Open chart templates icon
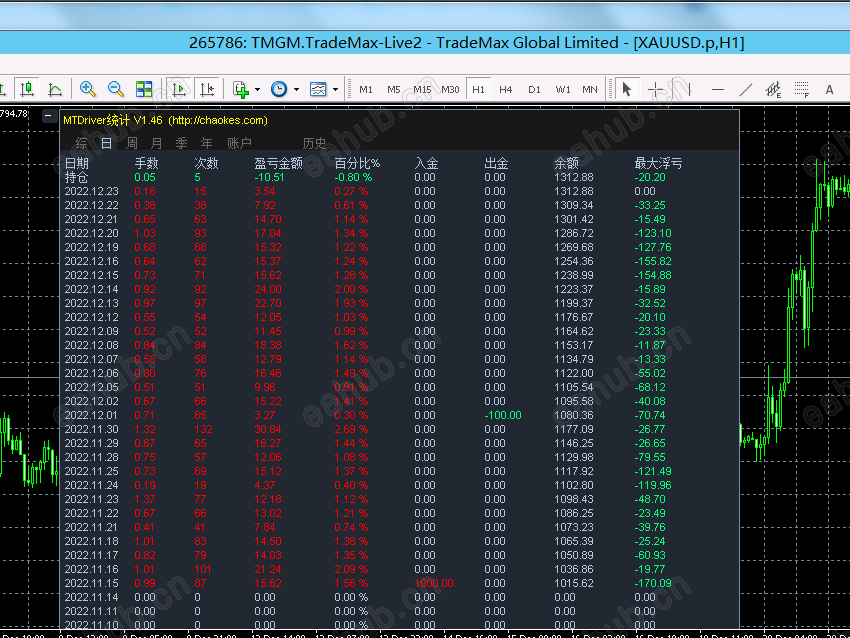The image size is (850, 638). [318, 88]
